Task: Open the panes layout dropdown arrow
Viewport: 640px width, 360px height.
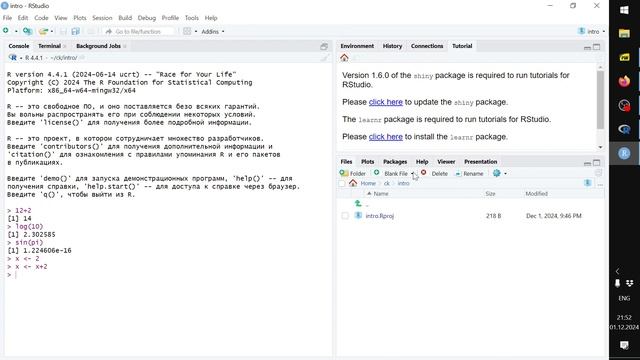Action: 196,31
